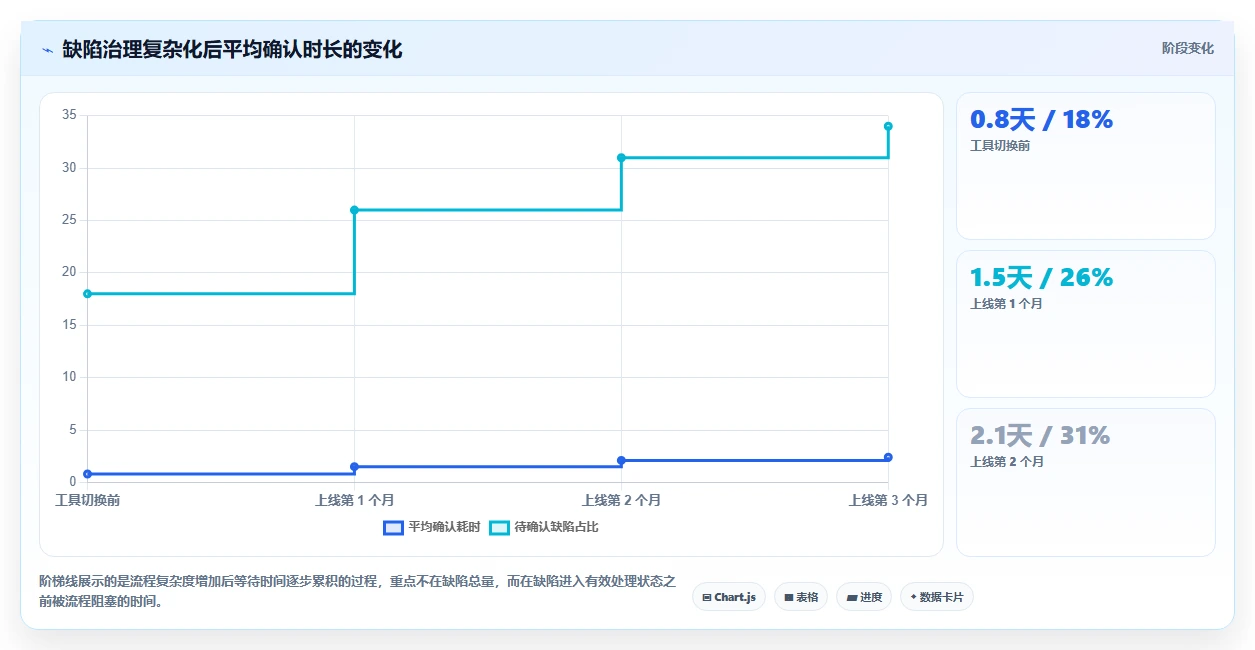Click the 工具切换前 caption in first card
The height and width of the screenshot is (650, 1255).
tap(1000, 146)
